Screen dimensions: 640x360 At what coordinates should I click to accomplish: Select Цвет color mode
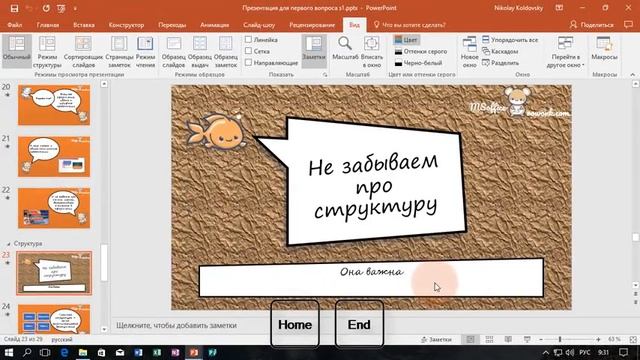(x=406, y=40)
